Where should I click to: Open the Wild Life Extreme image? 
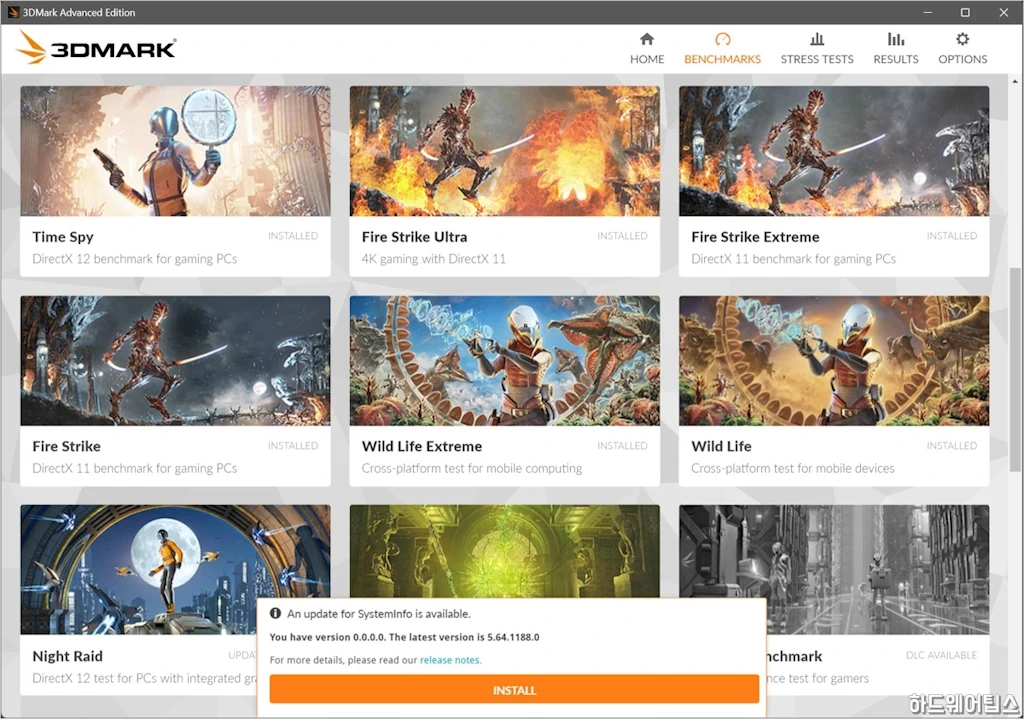coord(504,360)
